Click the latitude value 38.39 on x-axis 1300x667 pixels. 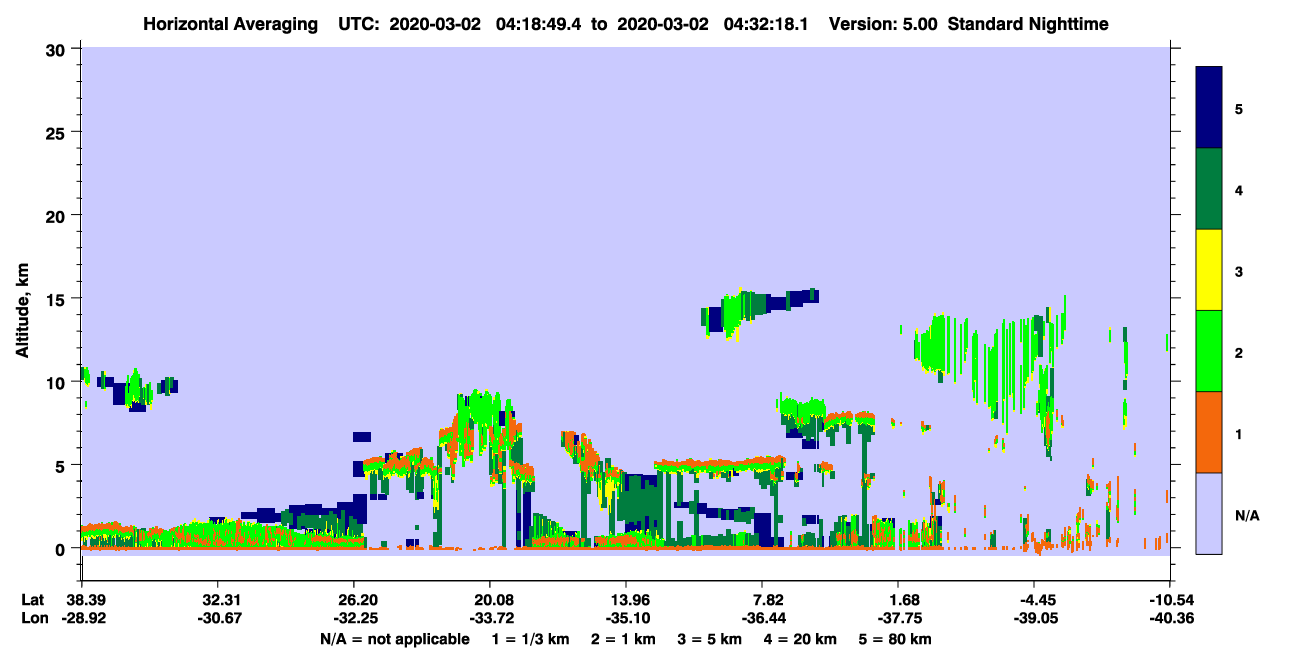click(82, 599)
